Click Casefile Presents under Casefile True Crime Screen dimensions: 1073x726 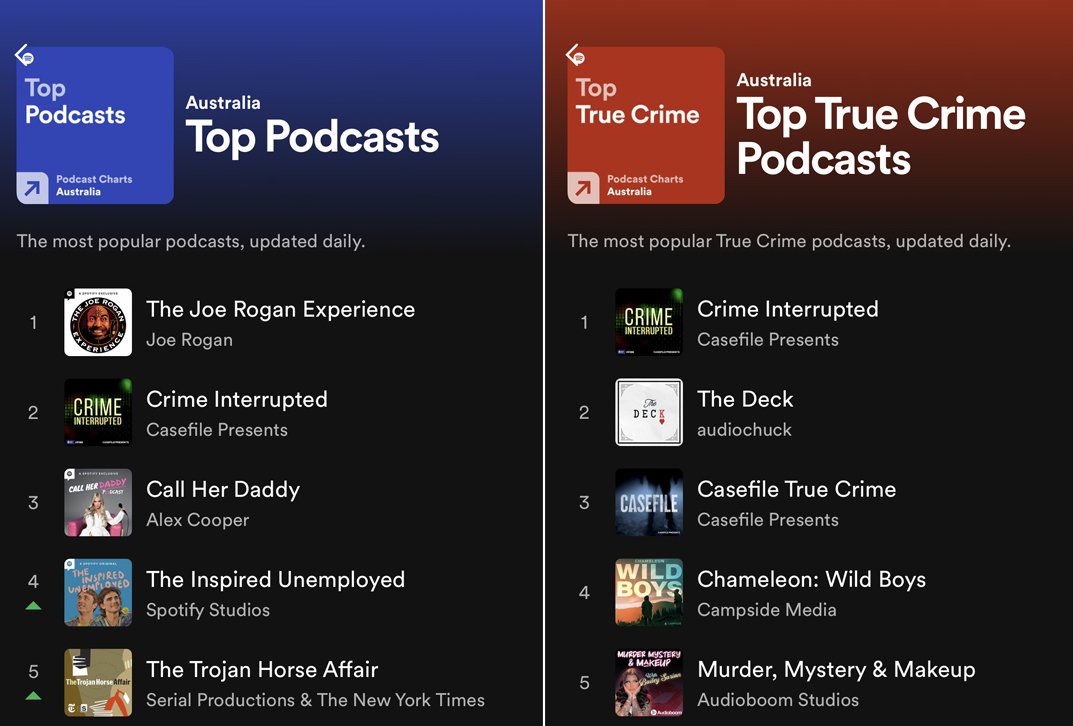pos(768,520)
